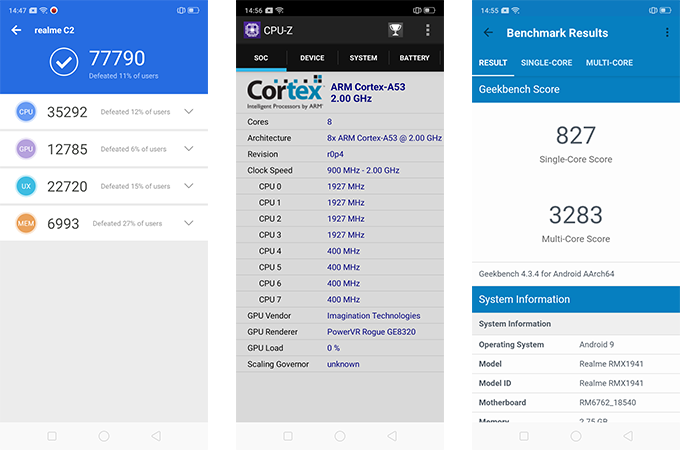The image size is (680, 450).
Task: Tap the GPU score badge icon
Action: [x=27, y=149]
